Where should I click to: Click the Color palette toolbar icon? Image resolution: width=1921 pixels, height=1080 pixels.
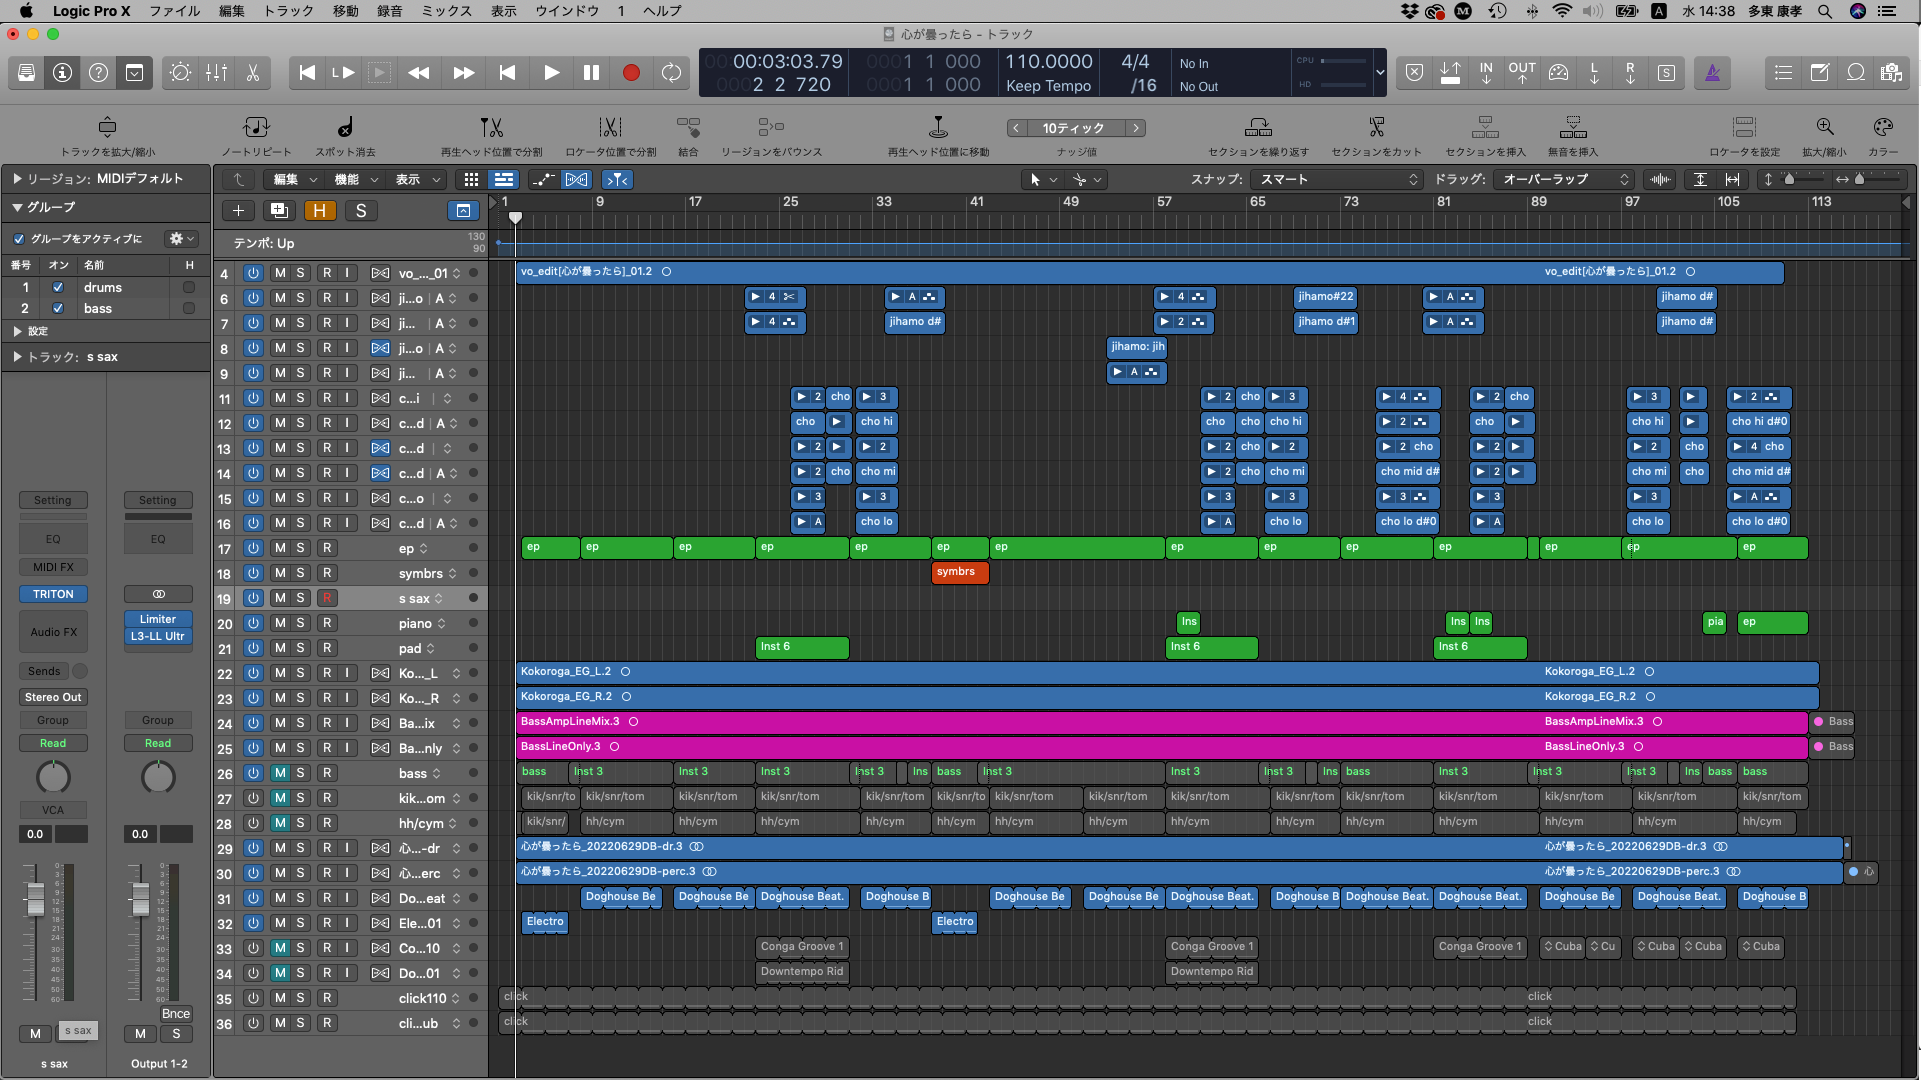(1882, 128)
